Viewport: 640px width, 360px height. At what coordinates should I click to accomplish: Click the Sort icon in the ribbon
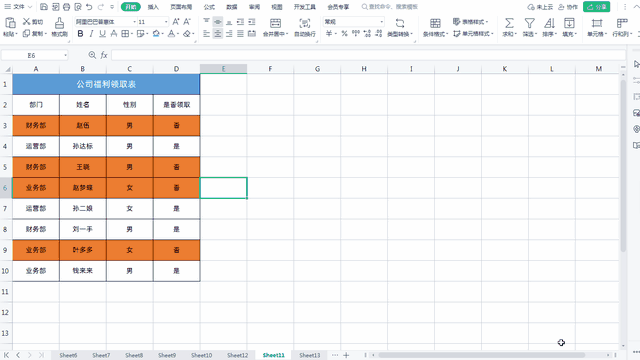pyautogui.click(x=549, y=23)
